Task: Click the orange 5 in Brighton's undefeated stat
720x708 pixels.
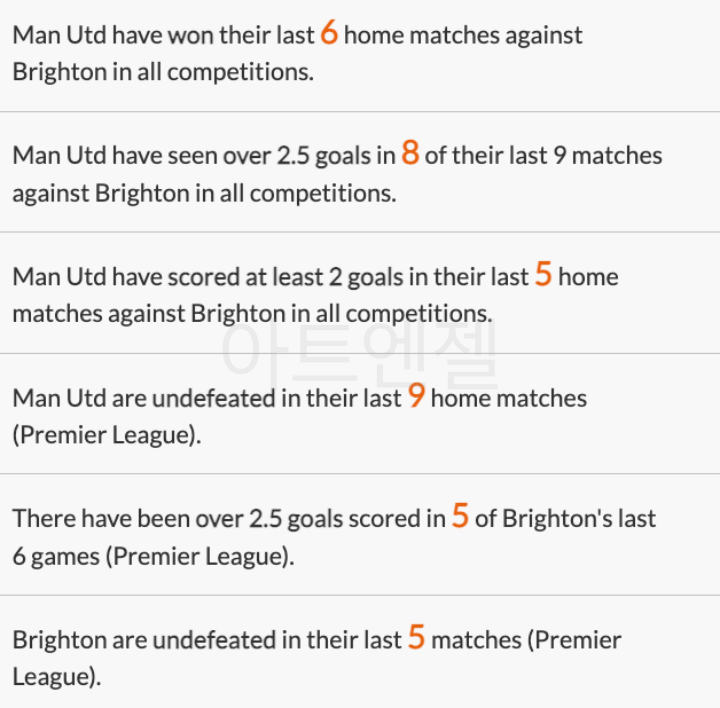Action: (x=416, y=638)
